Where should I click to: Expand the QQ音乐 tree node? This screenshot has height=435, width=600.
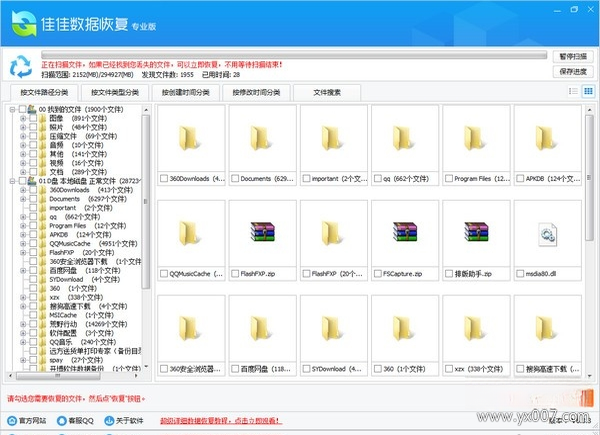[23, 342]
